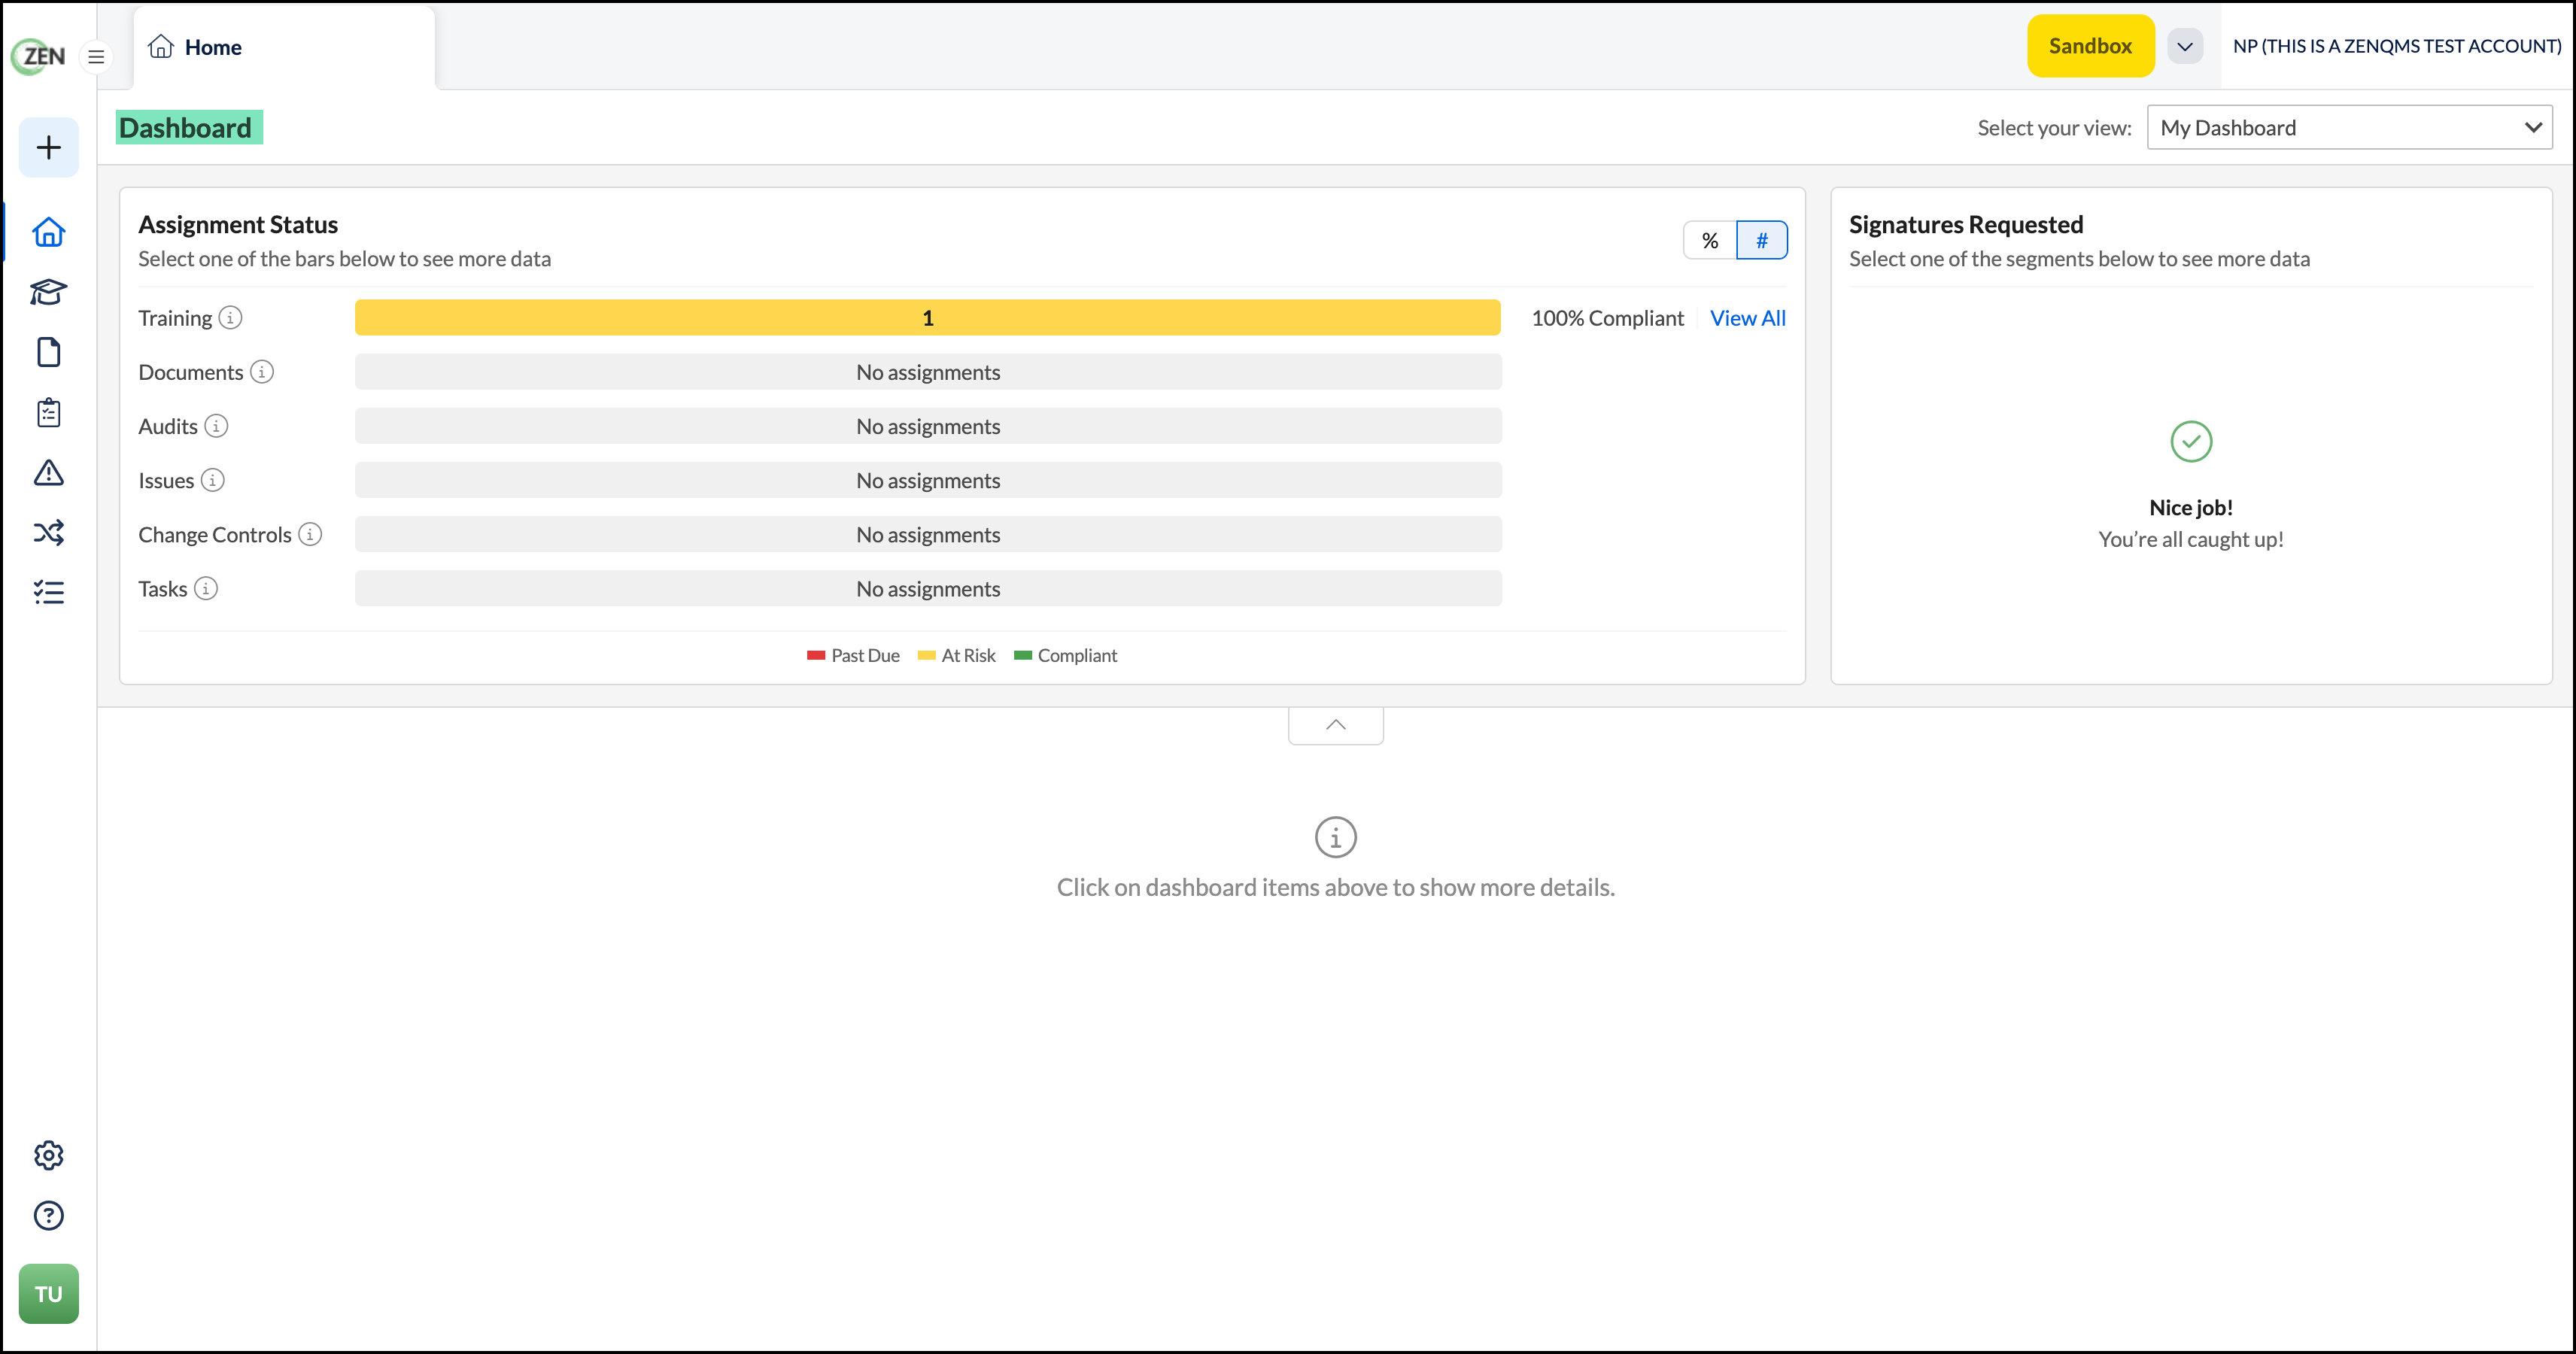Click the yellow Sandbox button
The image size is (2576, 1354).
point(2090,46)
